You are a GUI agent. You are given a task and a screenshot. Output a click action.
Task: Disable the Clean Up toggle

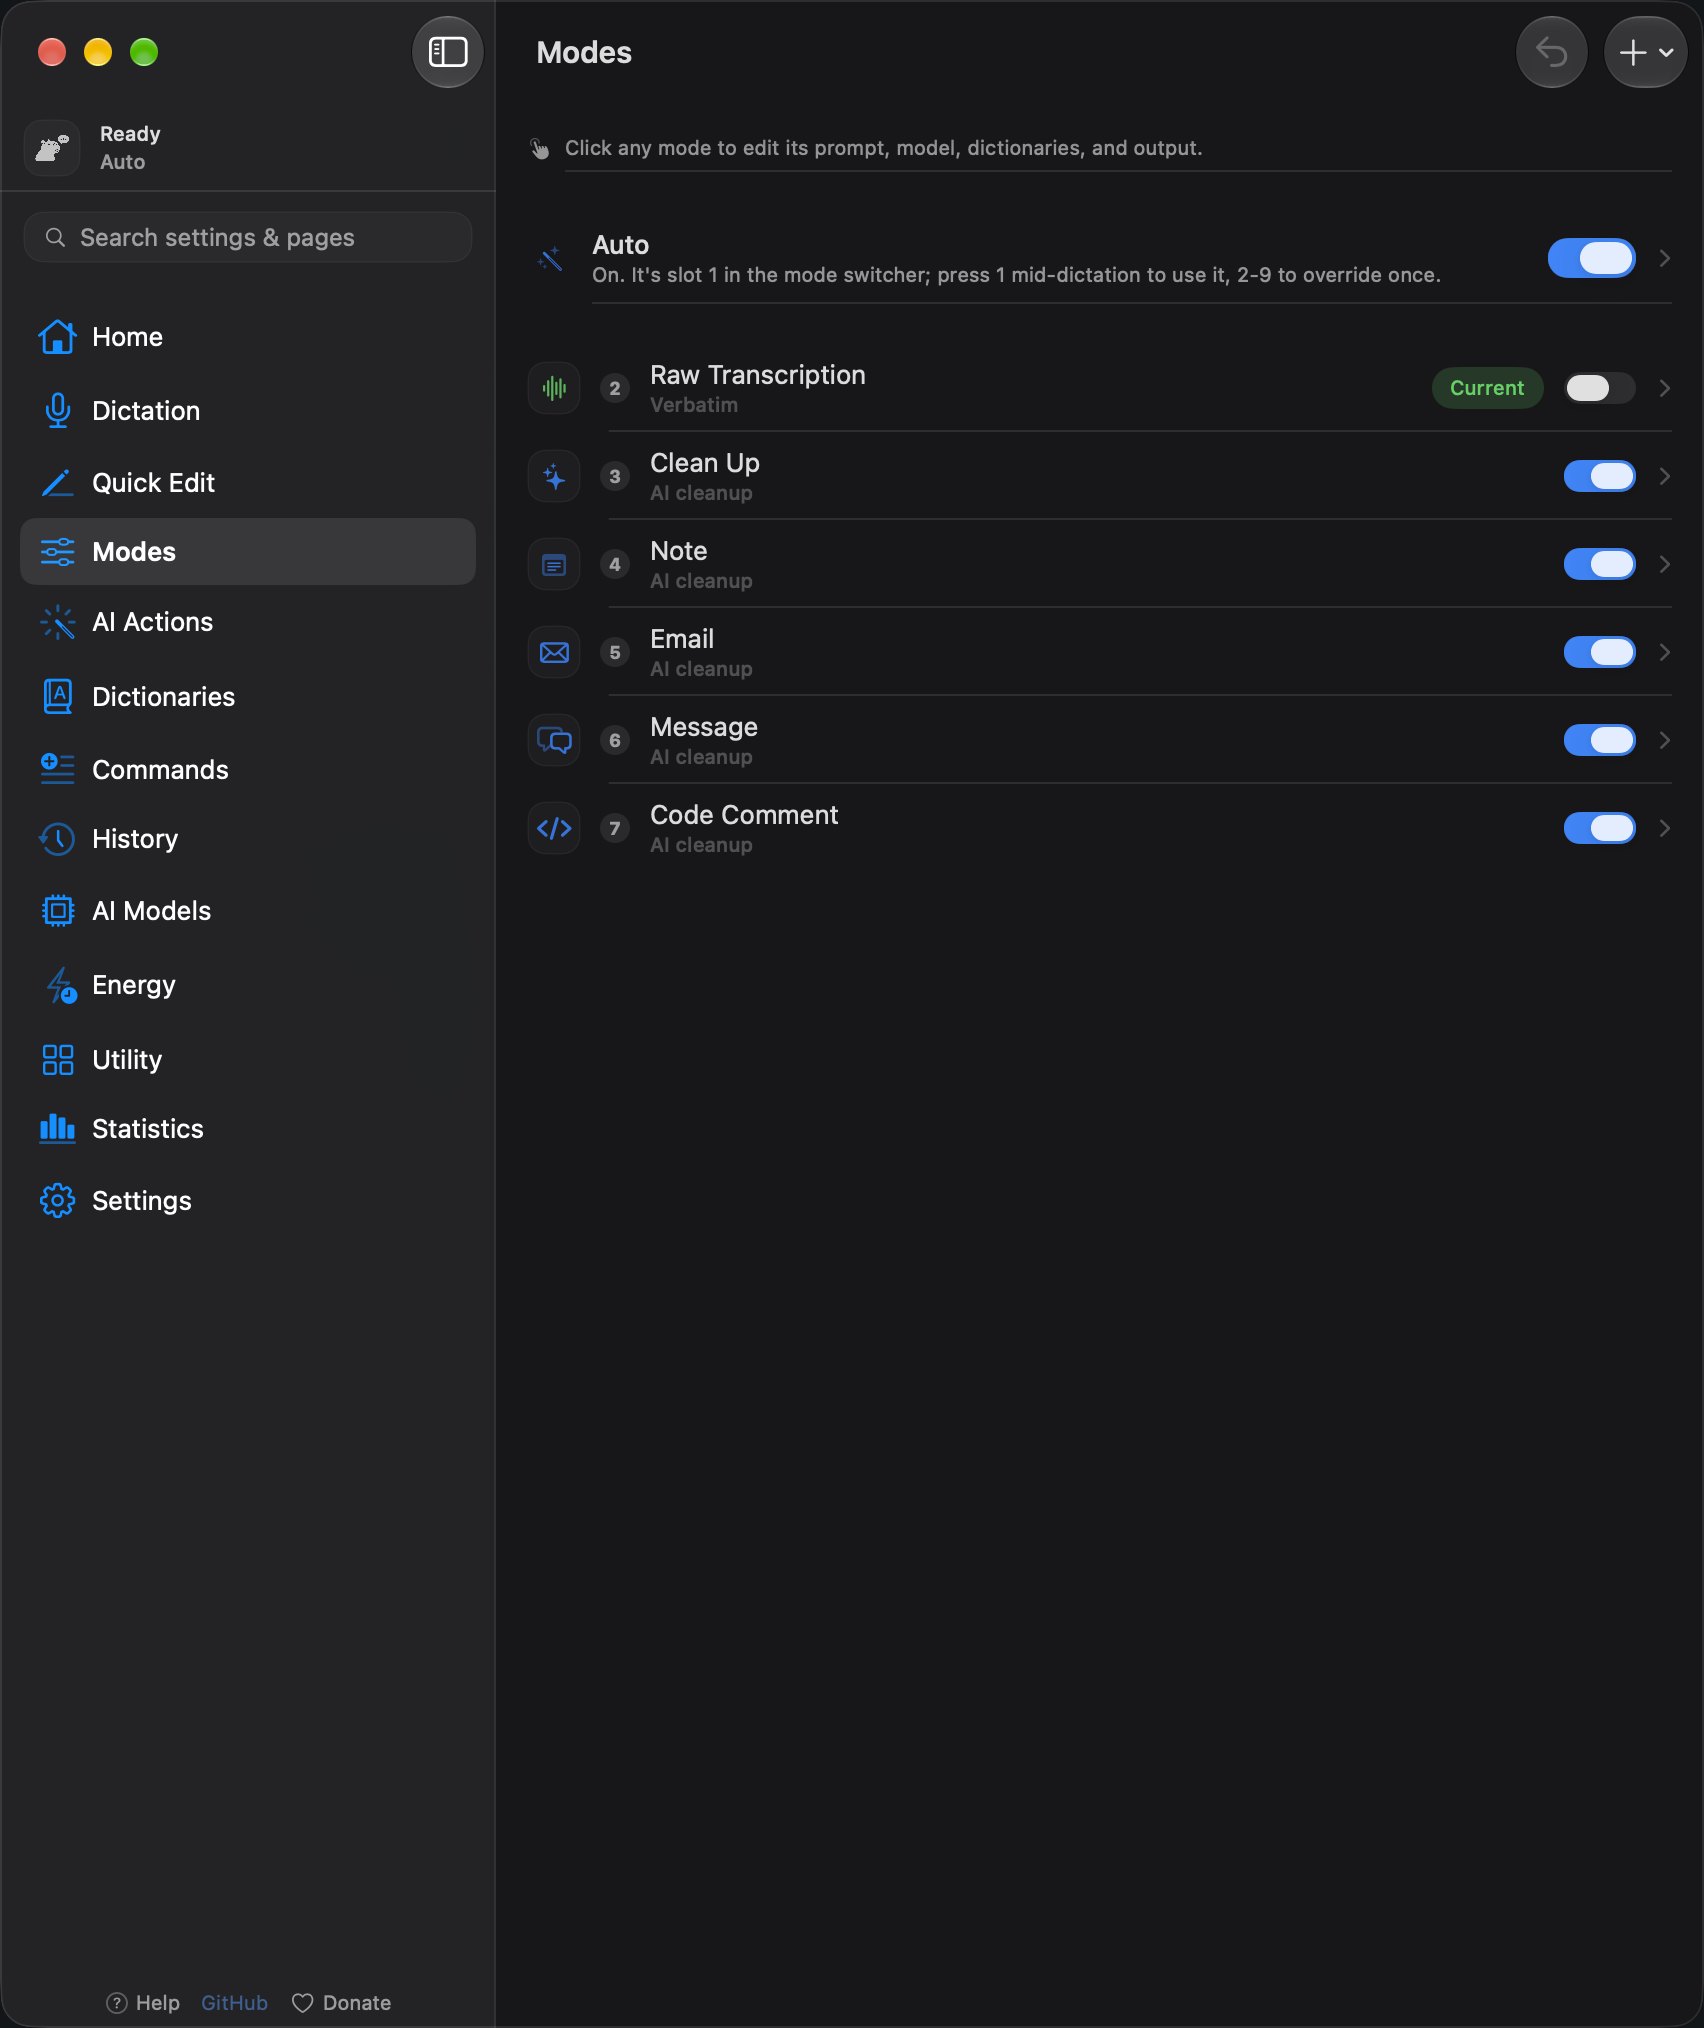point(1600,476)
